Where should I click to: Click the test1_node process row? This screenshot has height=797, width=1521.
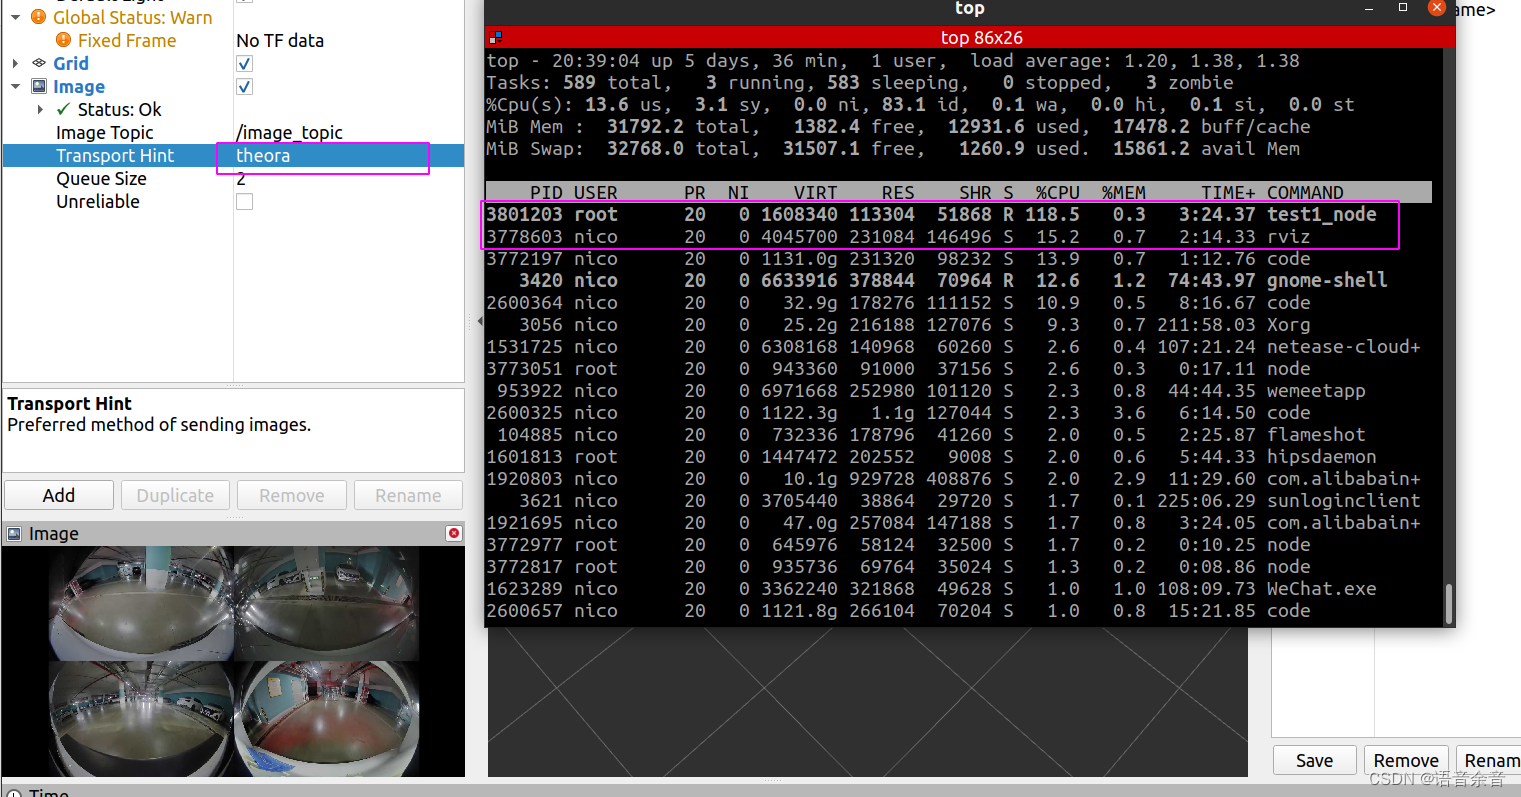point(958,214)
